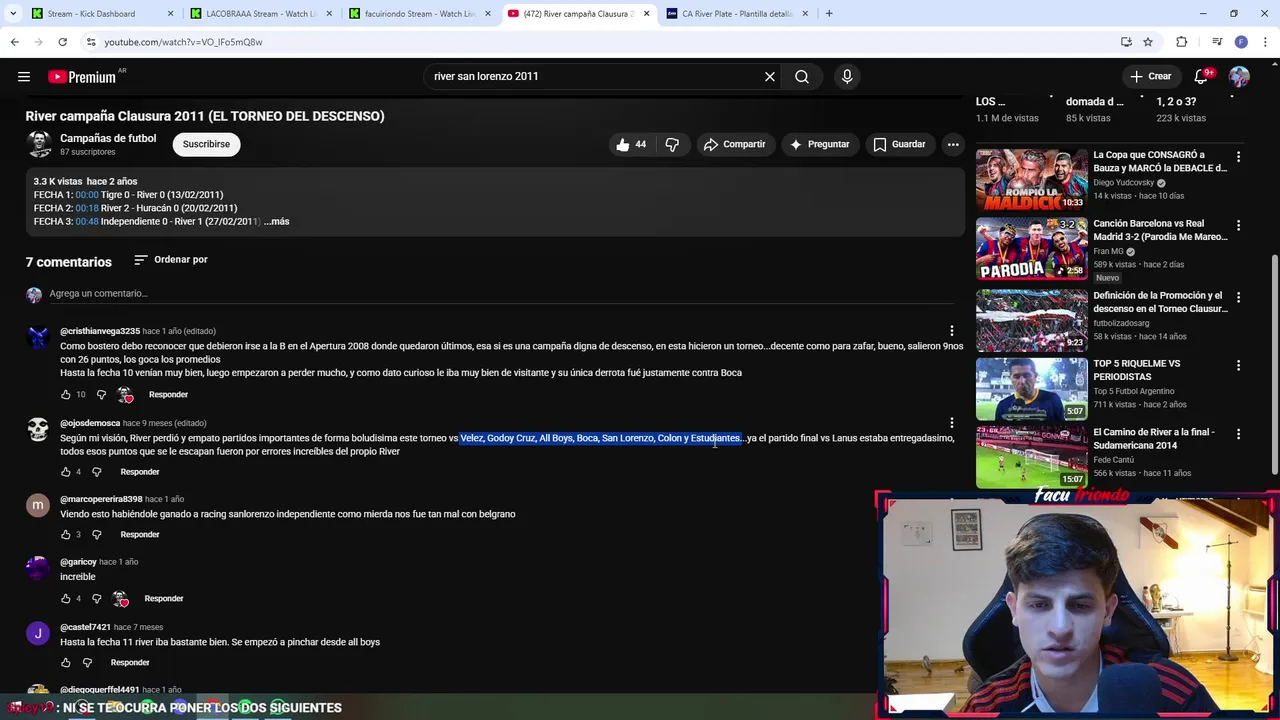Reload the page with the browser refresh button
This screenshot has width=1280, height=720.
pyautogui.click(x=62, y=42)
